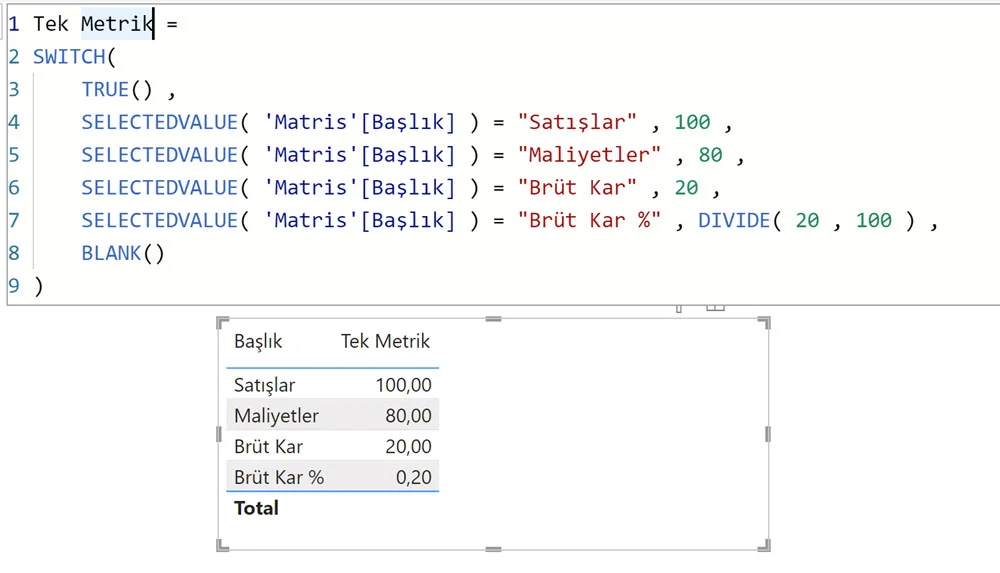Viewport: 1000px width, 573px height.
Task: Click the 80,00 value cell
Action: 408,416
